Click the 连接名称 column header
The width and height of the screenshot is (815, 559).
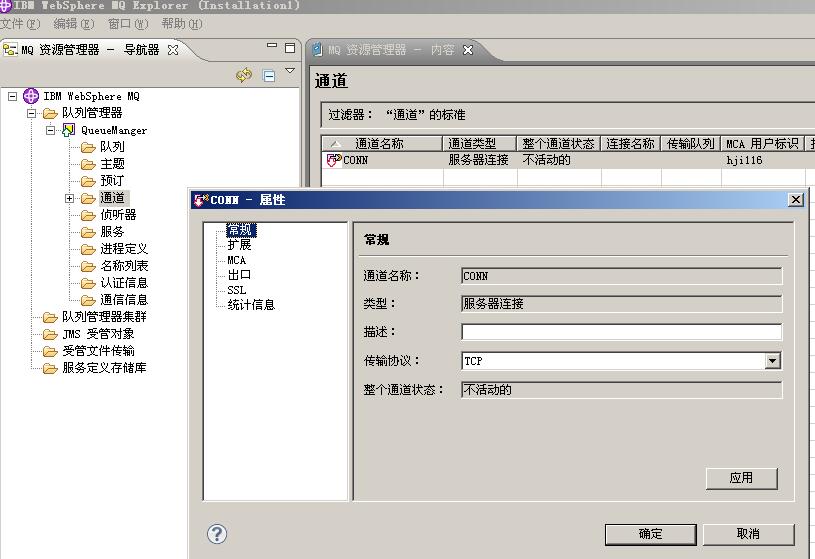[x=630, y=144]
